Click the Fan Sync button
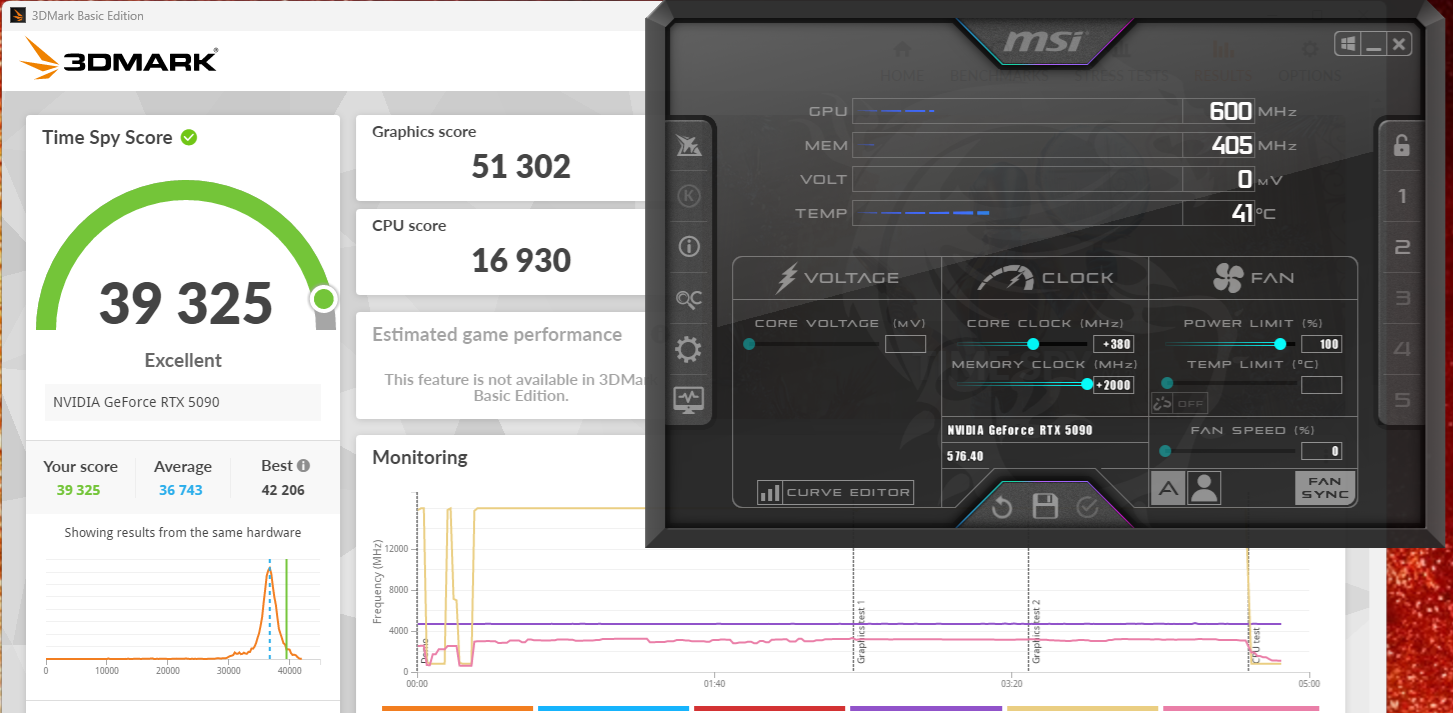 click(x=1325, y=488)
